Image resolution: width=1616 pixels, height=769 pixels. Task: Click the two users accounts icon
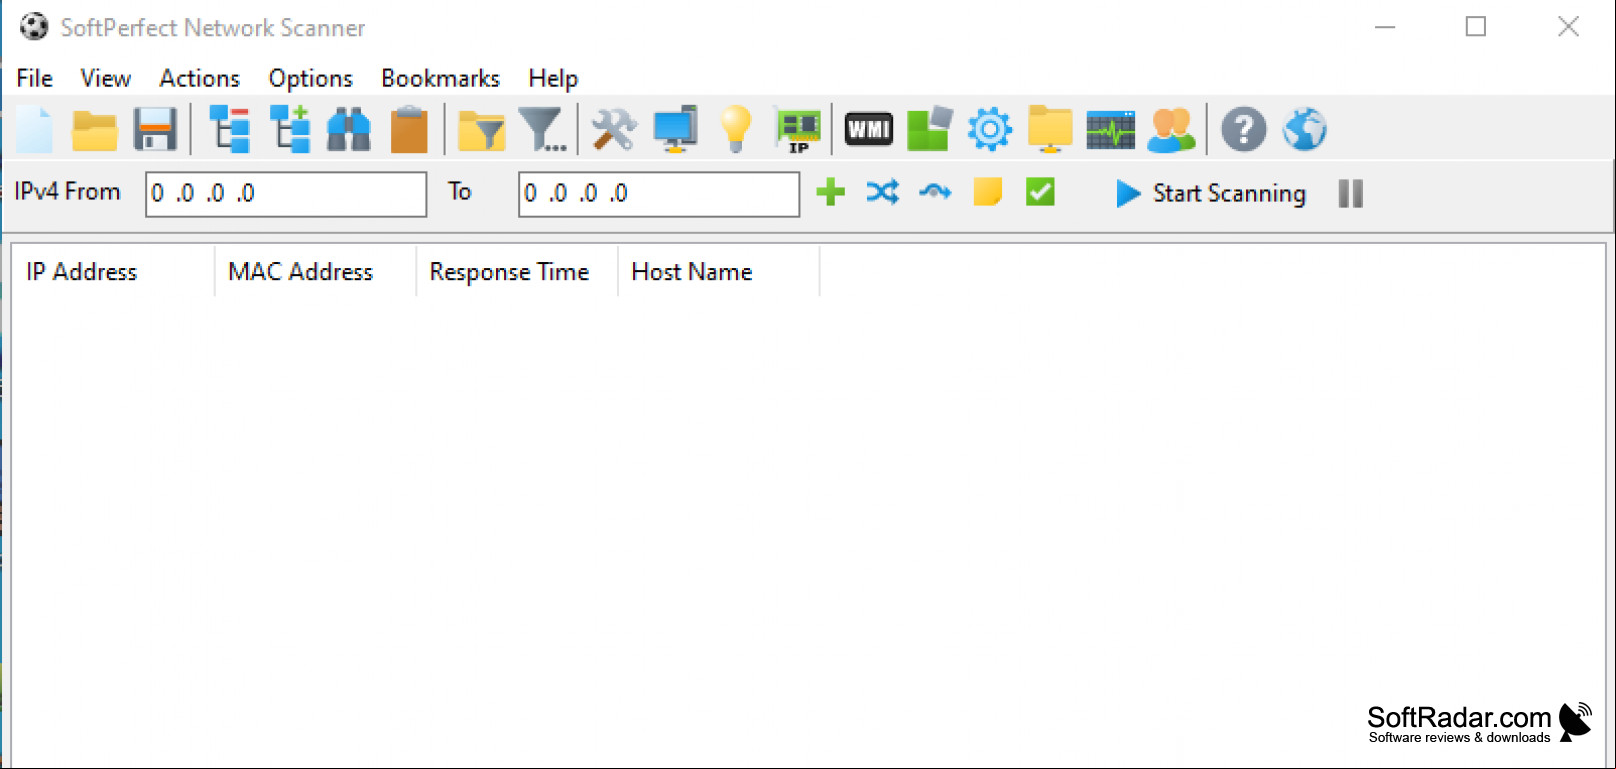(x=1171, y=130)
